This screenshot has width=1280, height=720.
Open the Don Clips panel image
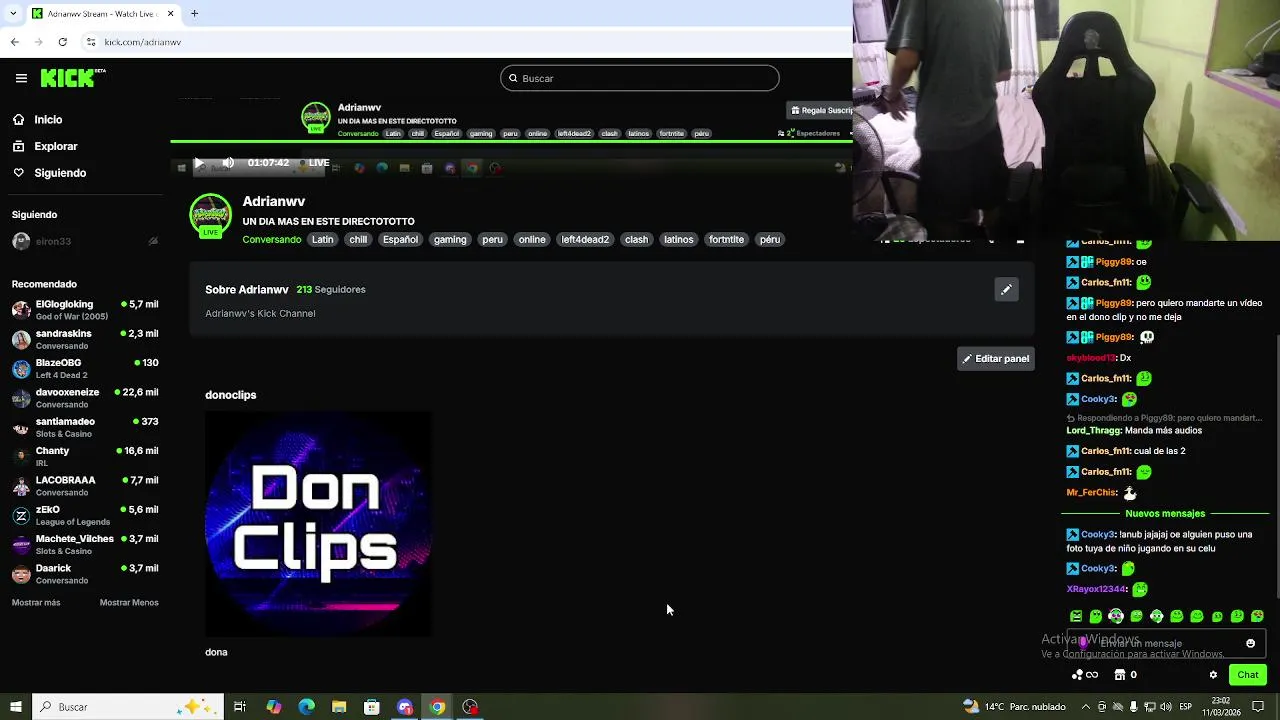319,524
